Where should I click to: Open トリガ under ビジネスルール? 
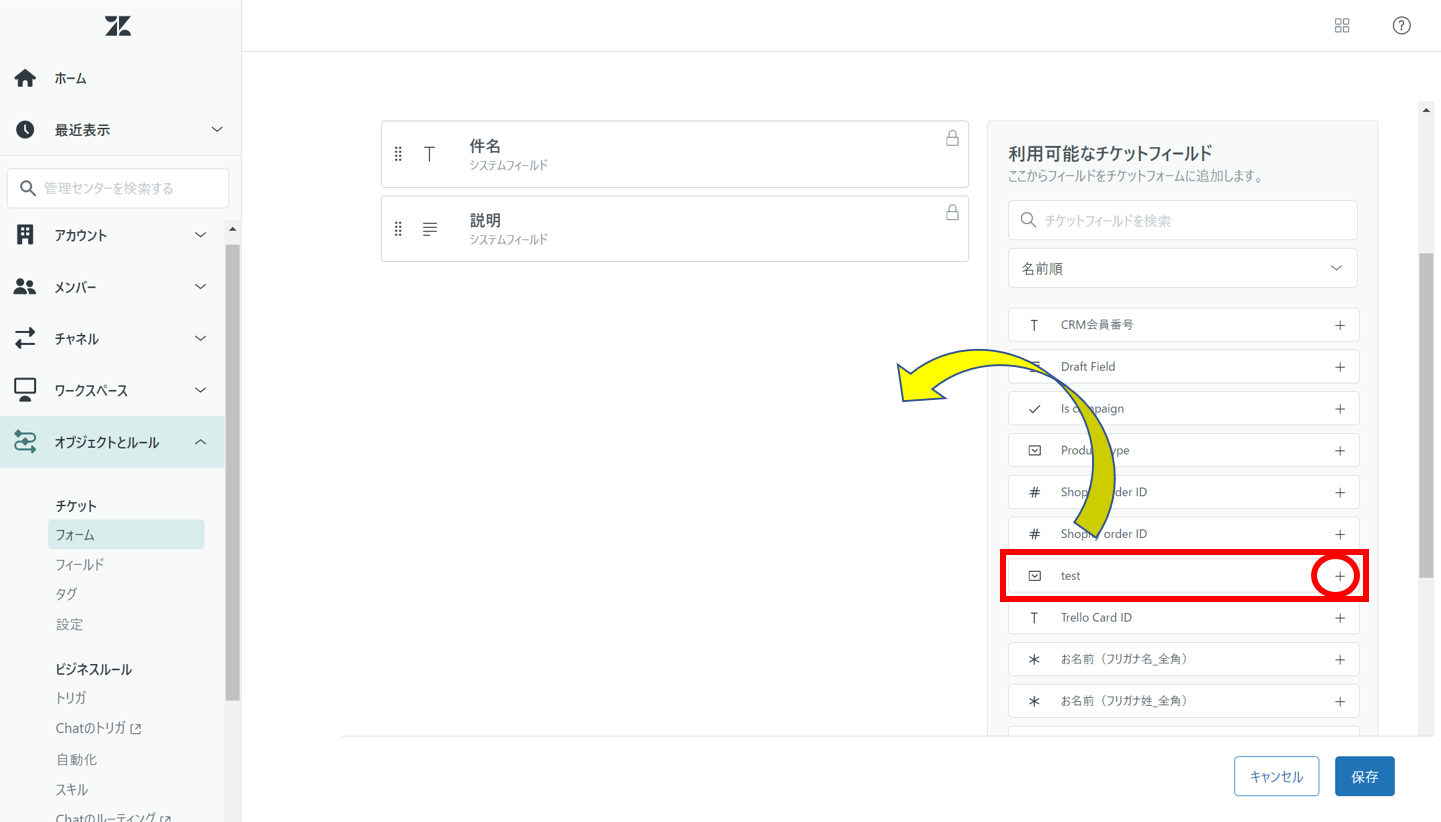pos(71,698)
